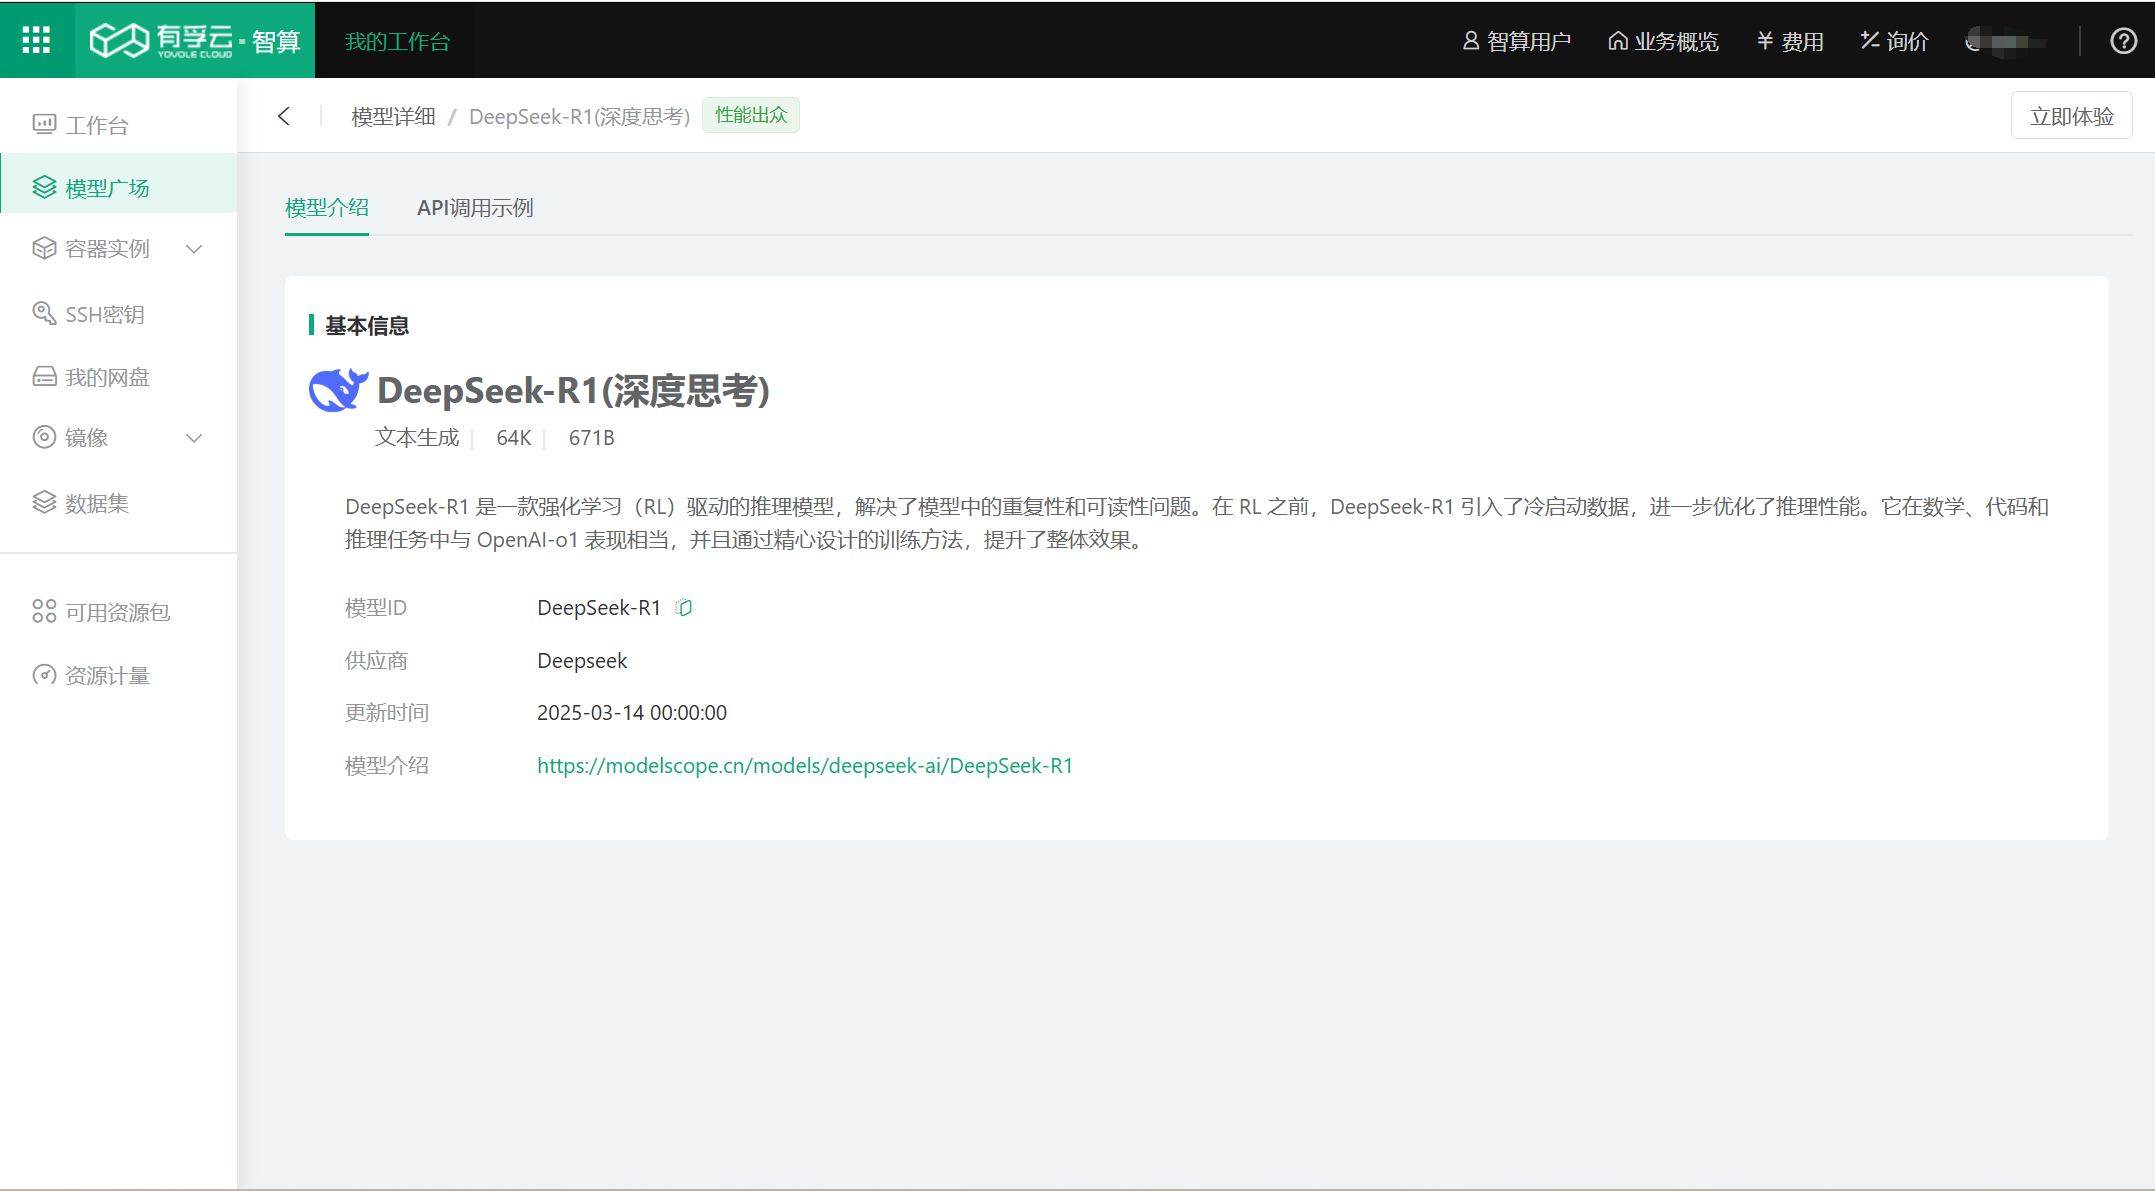Click the SSH密钥 key icon
2155x1191 pixels.
pyautogui.click(x=44, y=313)
